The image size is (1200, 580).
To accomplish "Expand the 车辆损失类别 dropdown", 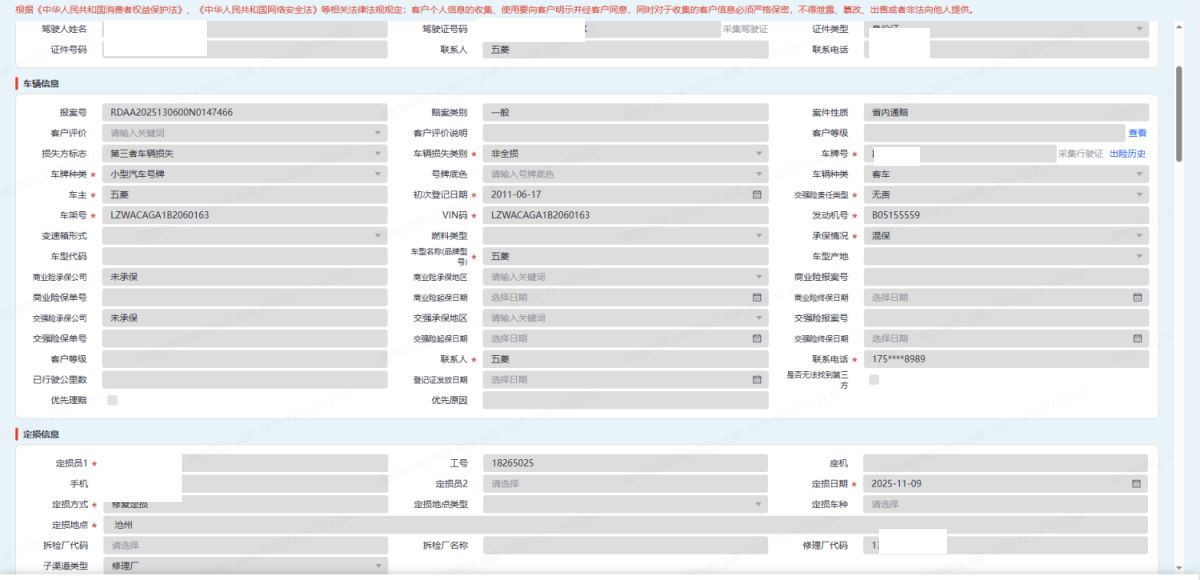I will point(757,153).
